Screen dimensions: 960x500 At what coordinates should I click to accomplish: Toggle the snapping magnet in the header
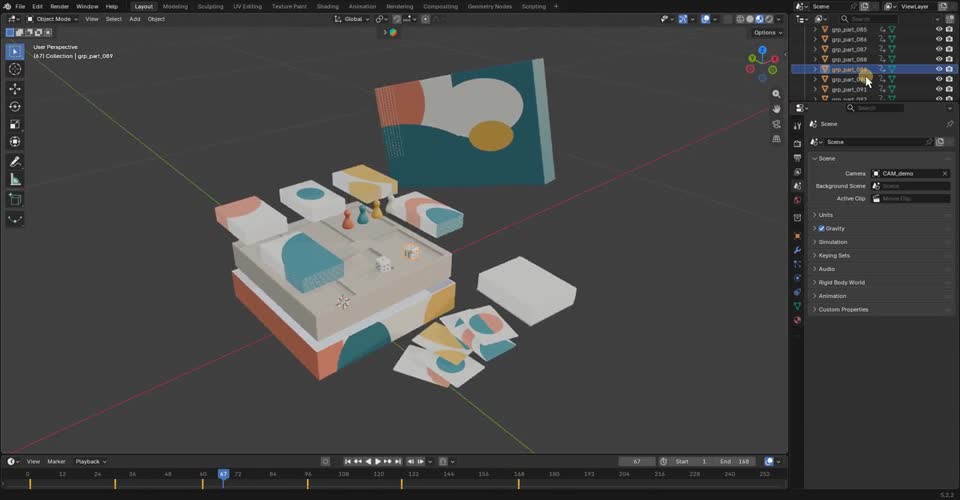coord(397,19)
